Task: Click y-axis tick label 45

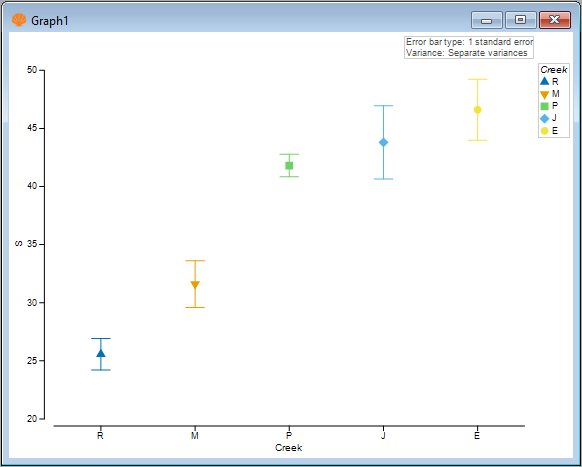Action: click(32, 128)
